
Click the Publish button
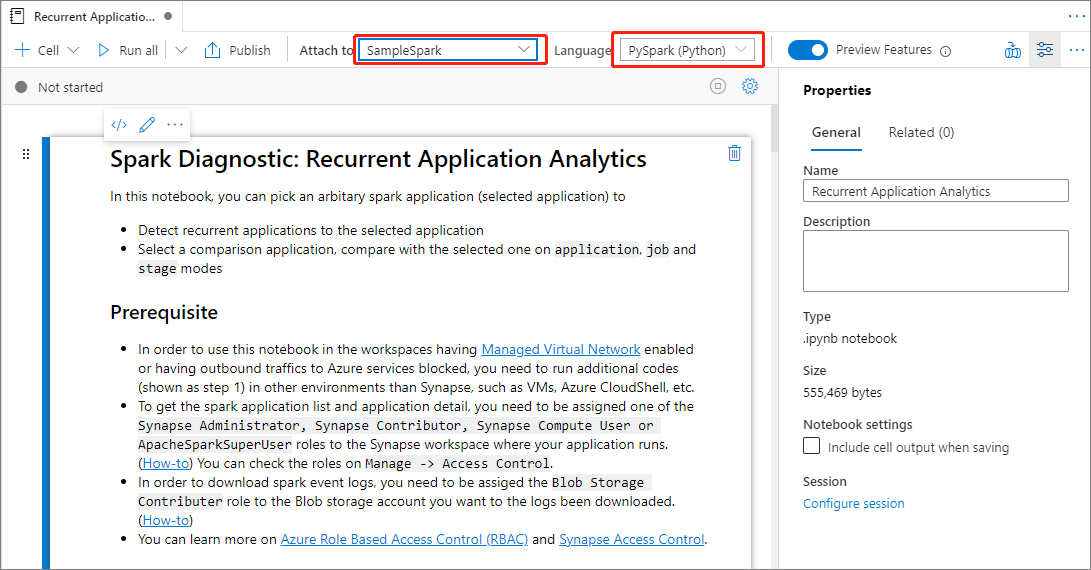(x=238, y=50)
